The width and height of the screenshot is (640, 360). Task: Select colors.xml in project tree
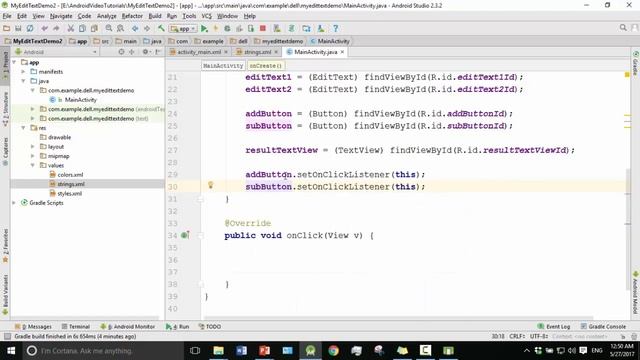click(x=70, y=175)
